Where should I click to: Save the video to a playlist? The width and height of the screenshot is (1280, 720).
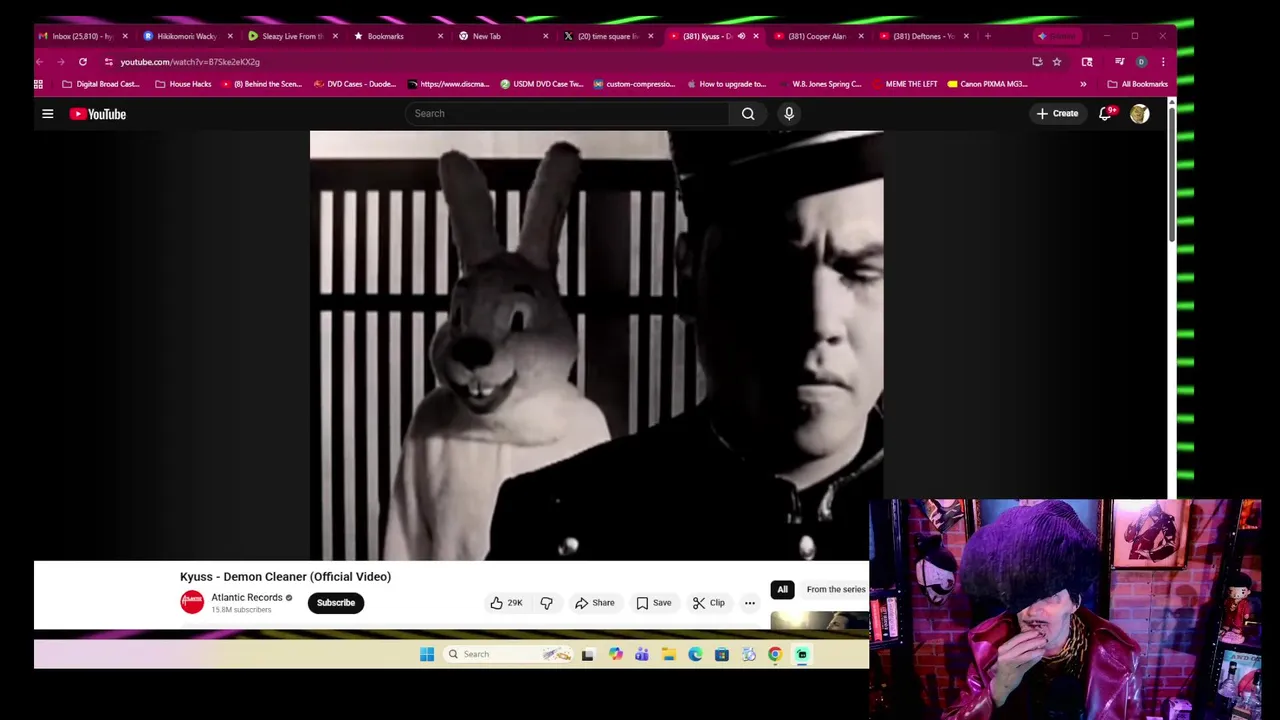point(653,603)
